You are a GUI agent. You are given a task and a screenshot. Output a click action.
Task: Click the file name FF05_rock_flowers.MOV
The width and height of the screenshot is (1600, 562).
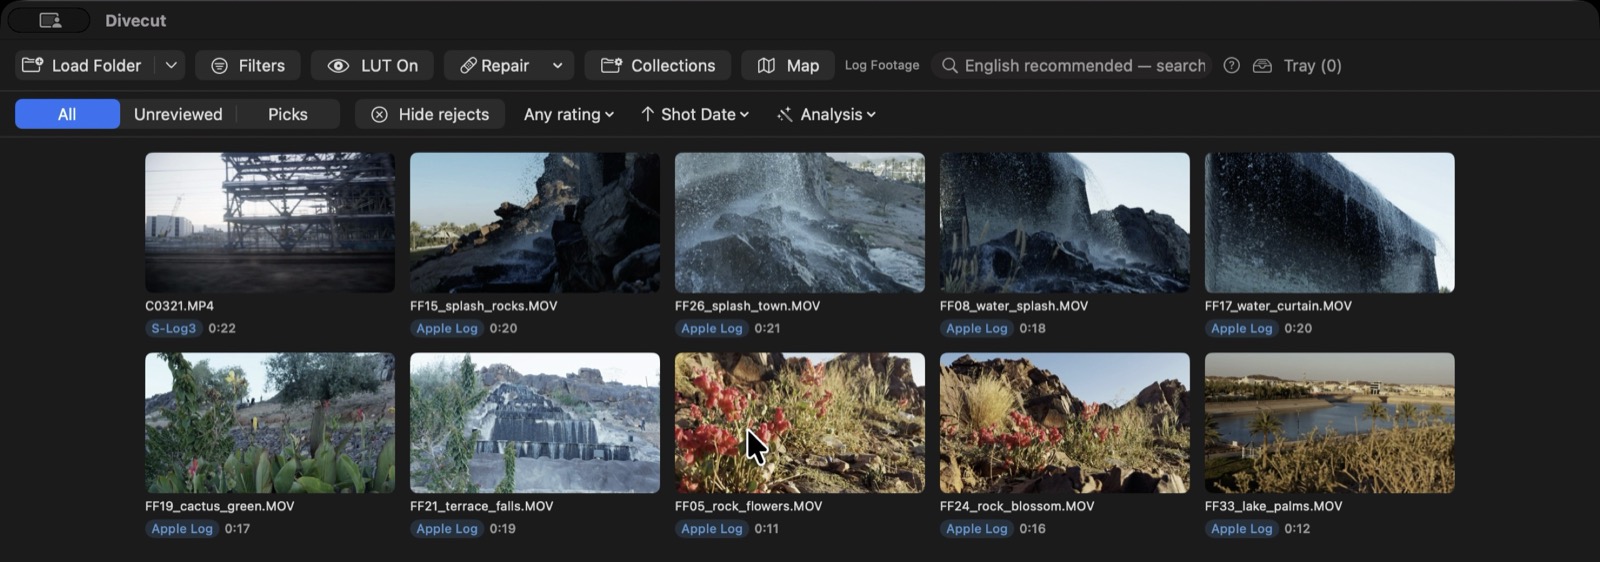coord(749,506)
